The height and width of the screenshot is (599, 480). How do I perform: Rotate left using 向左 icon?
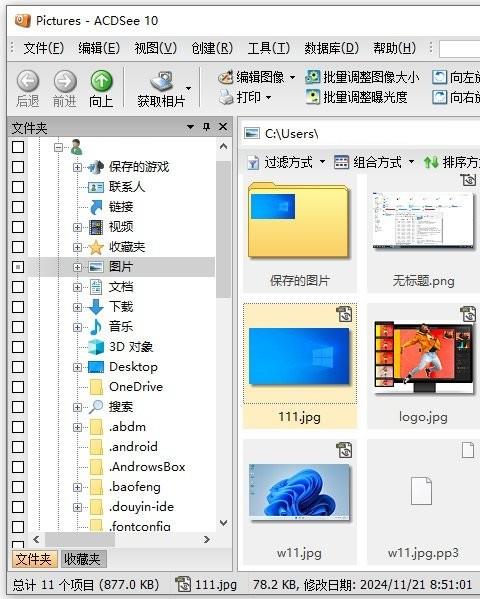[x=439, y=77]
